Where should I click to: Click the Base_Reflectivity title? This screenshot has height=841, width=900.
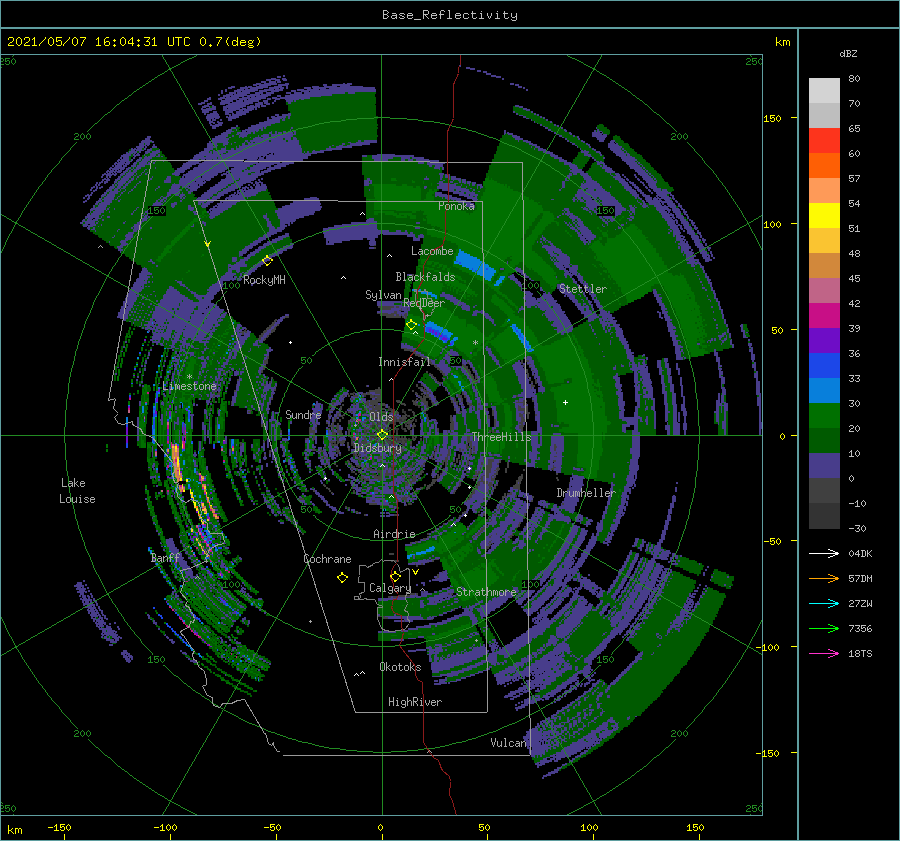pyautogui.click(x=450, y=15)
